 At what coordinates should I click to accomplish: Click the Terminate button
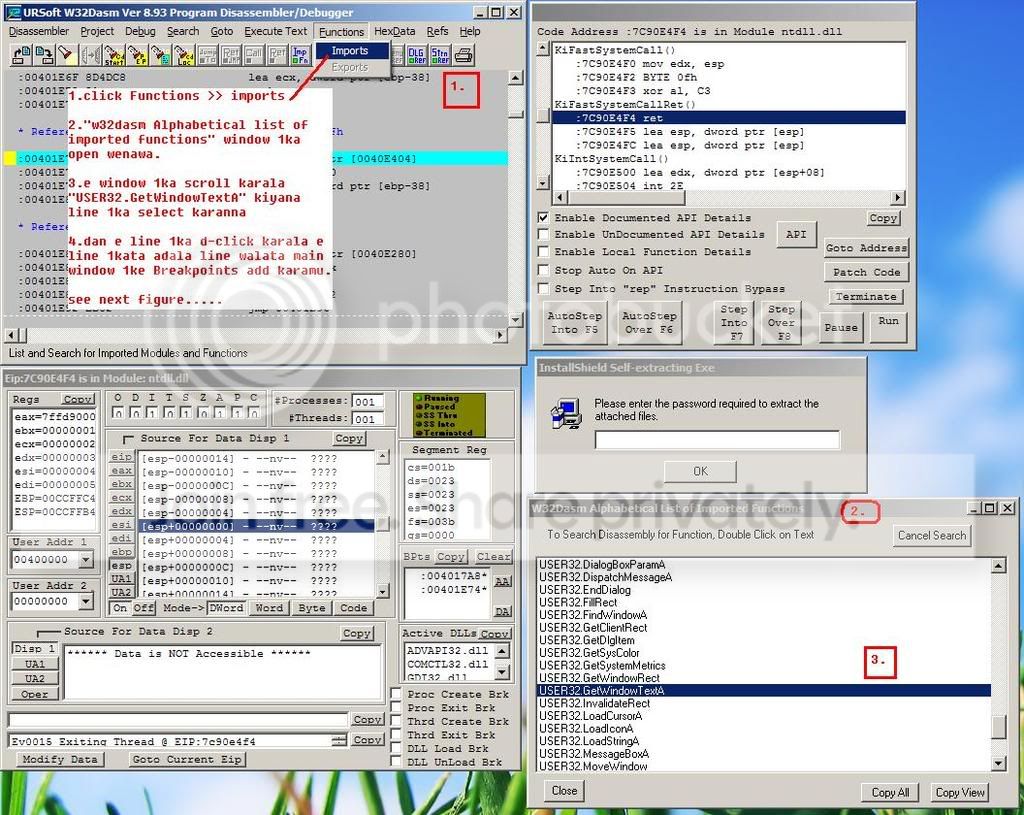(866, 296)
